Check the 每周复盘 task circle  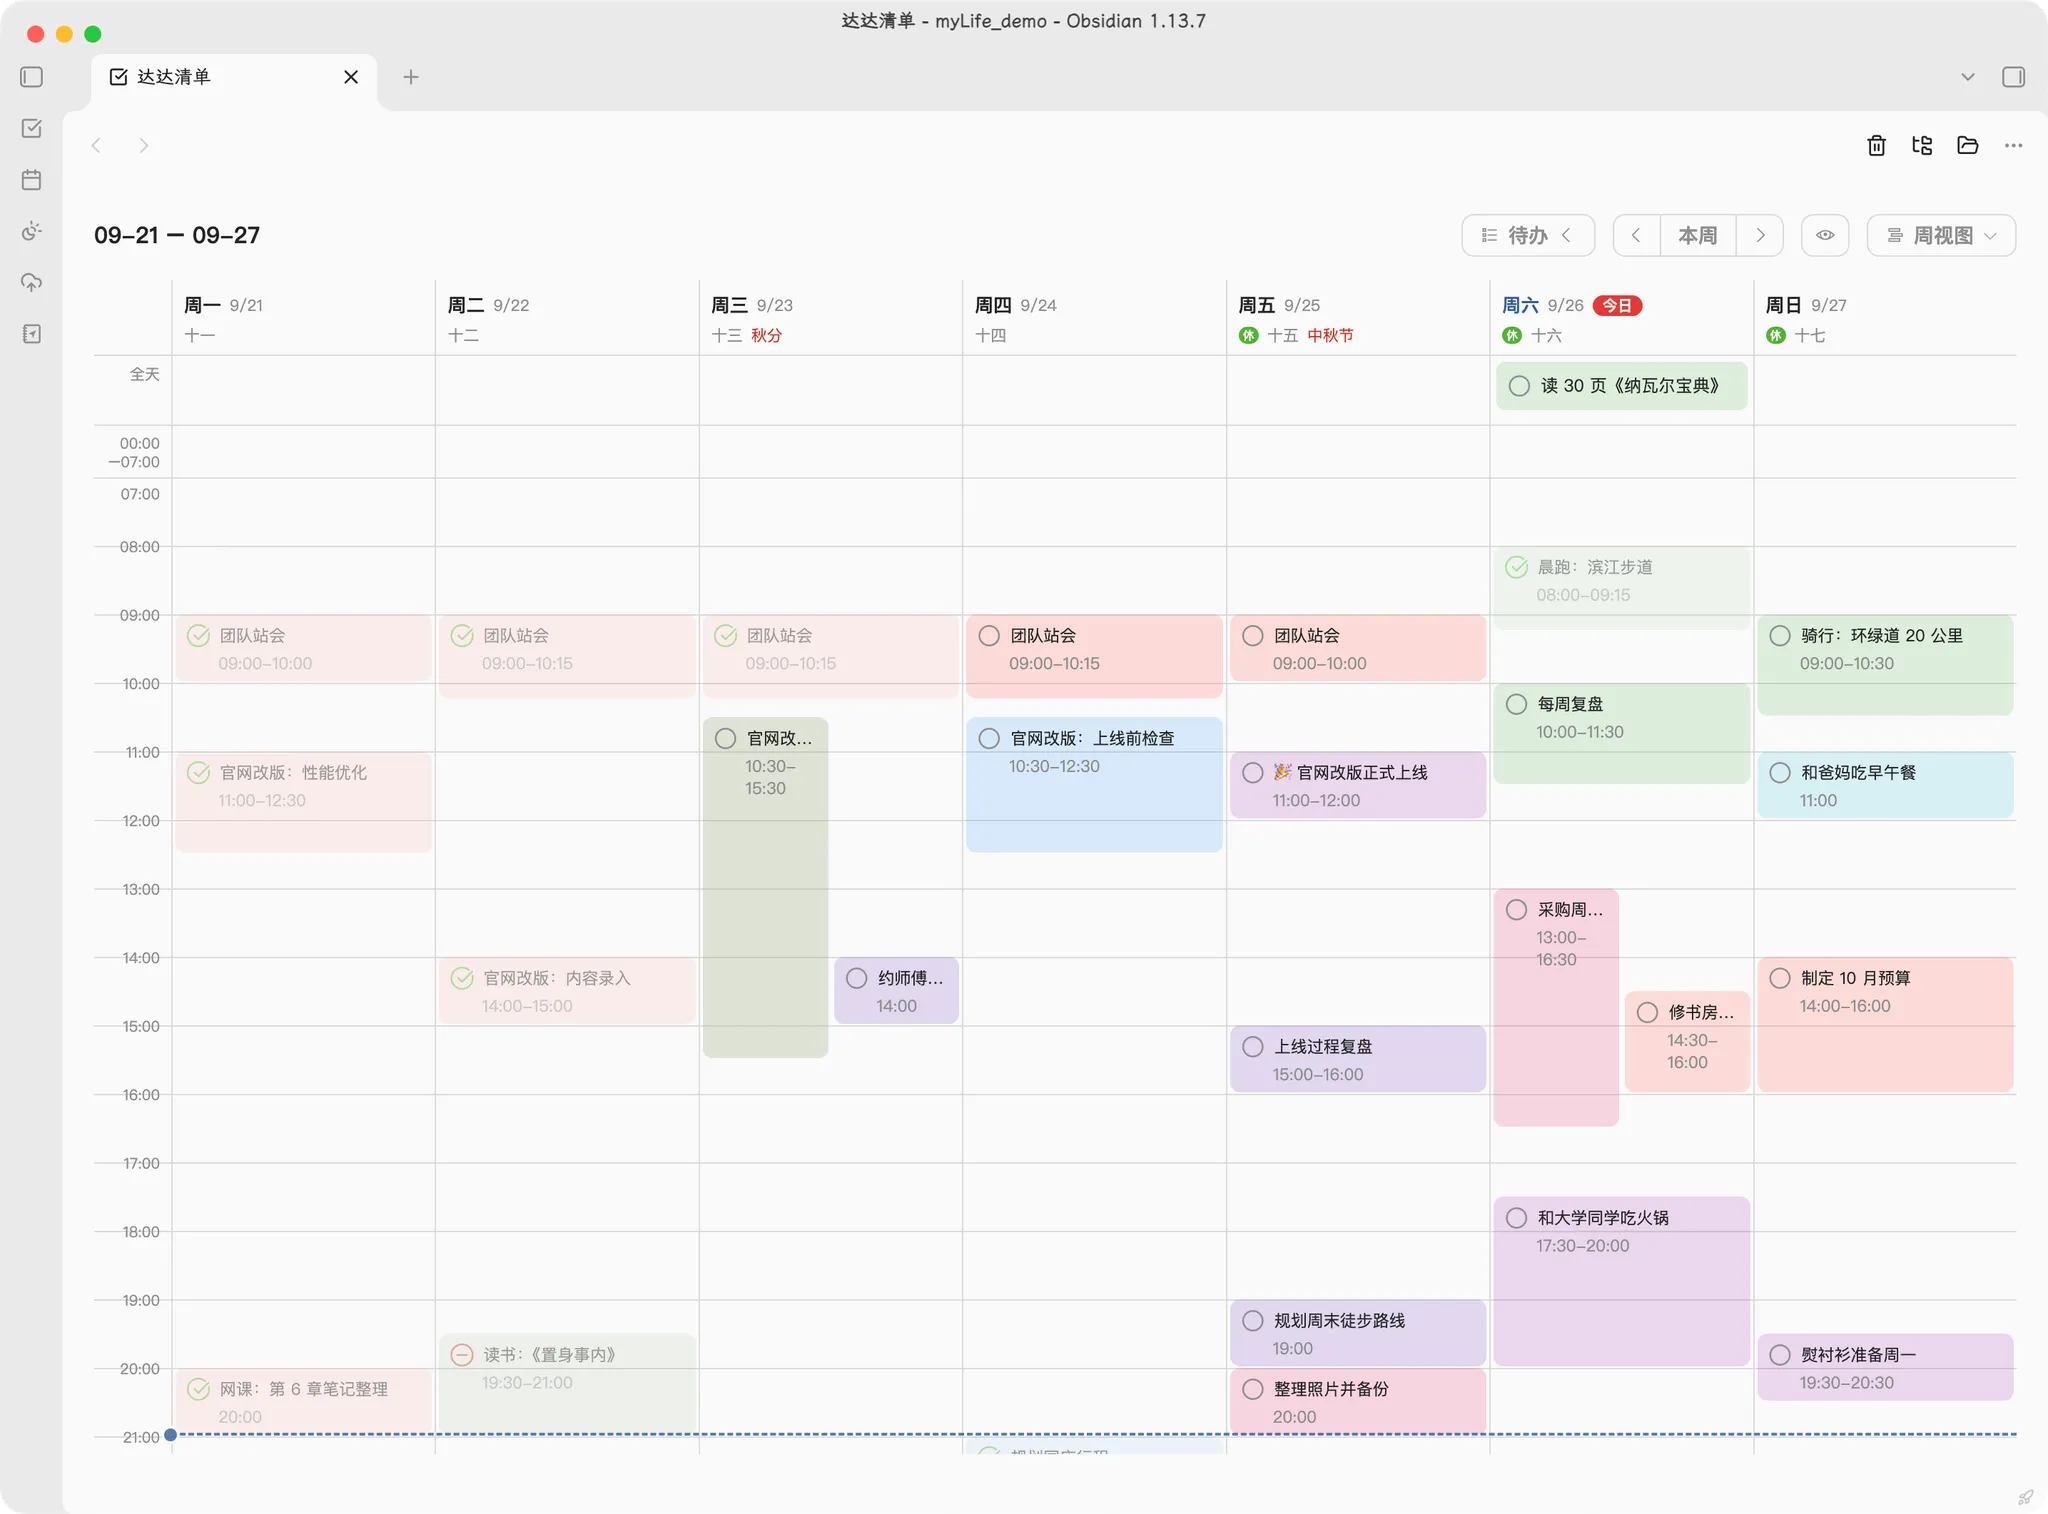click(x=1517, y=704)
